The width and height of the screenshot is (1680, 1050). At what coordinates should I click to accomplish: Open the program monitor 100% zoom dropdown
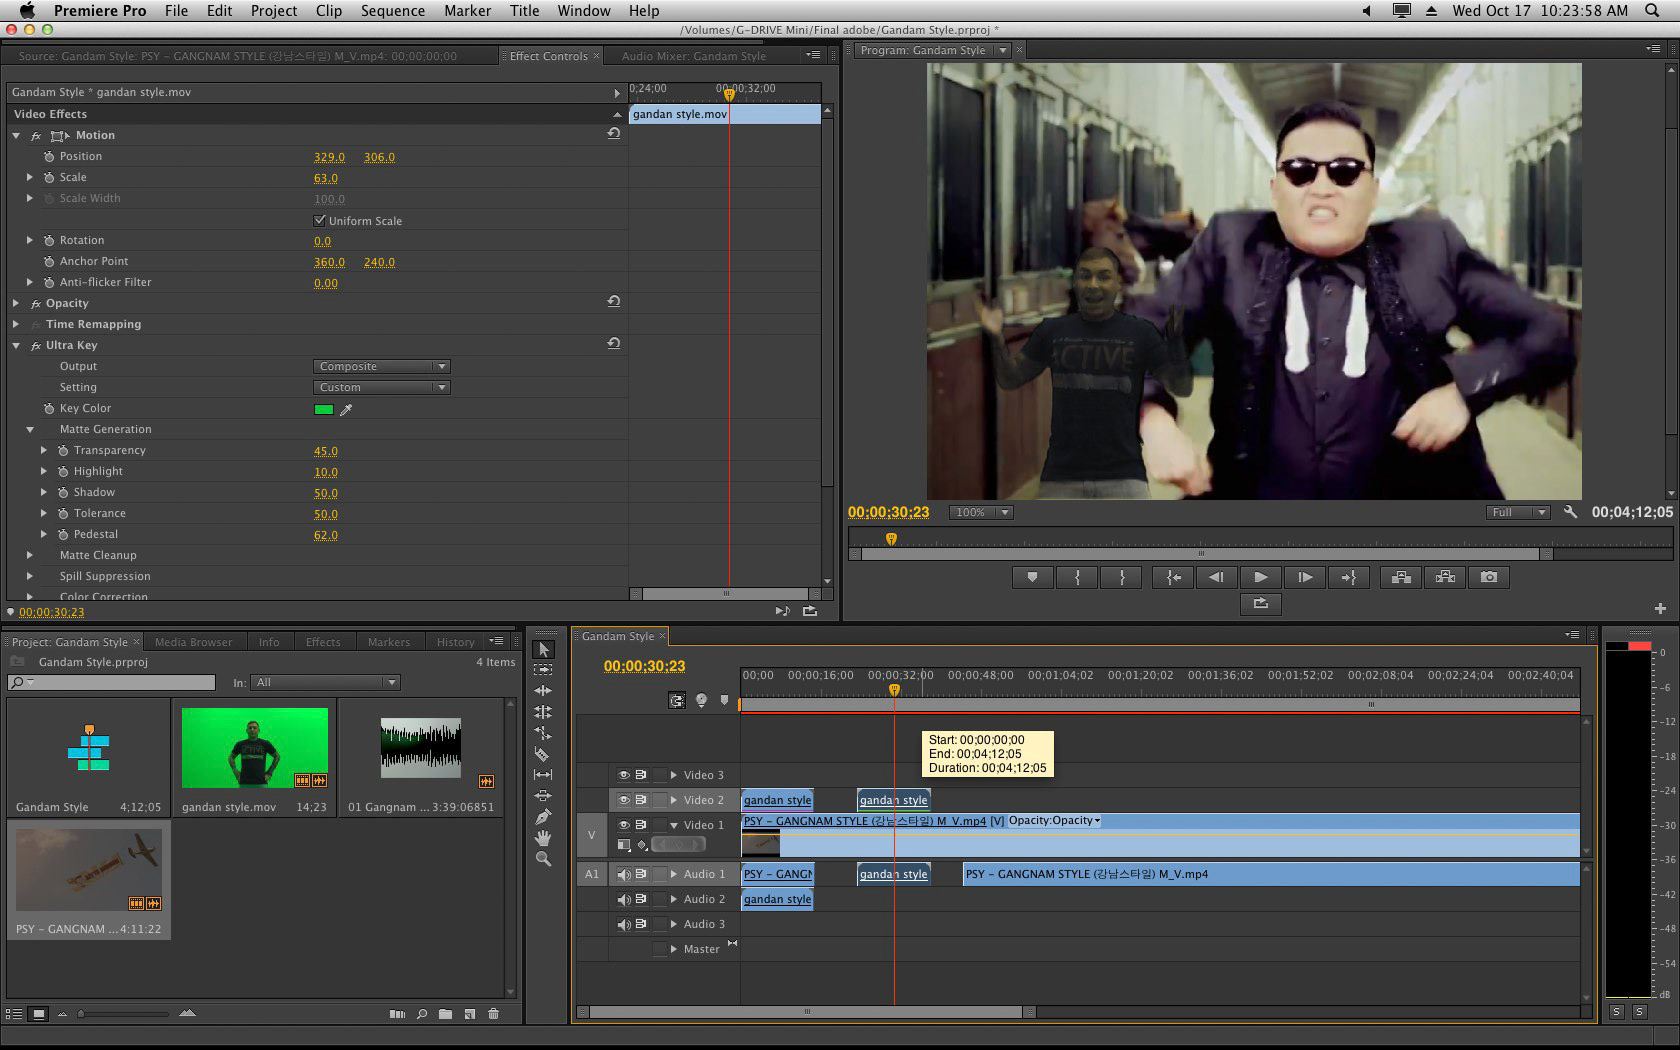click(x=980, y=512)
